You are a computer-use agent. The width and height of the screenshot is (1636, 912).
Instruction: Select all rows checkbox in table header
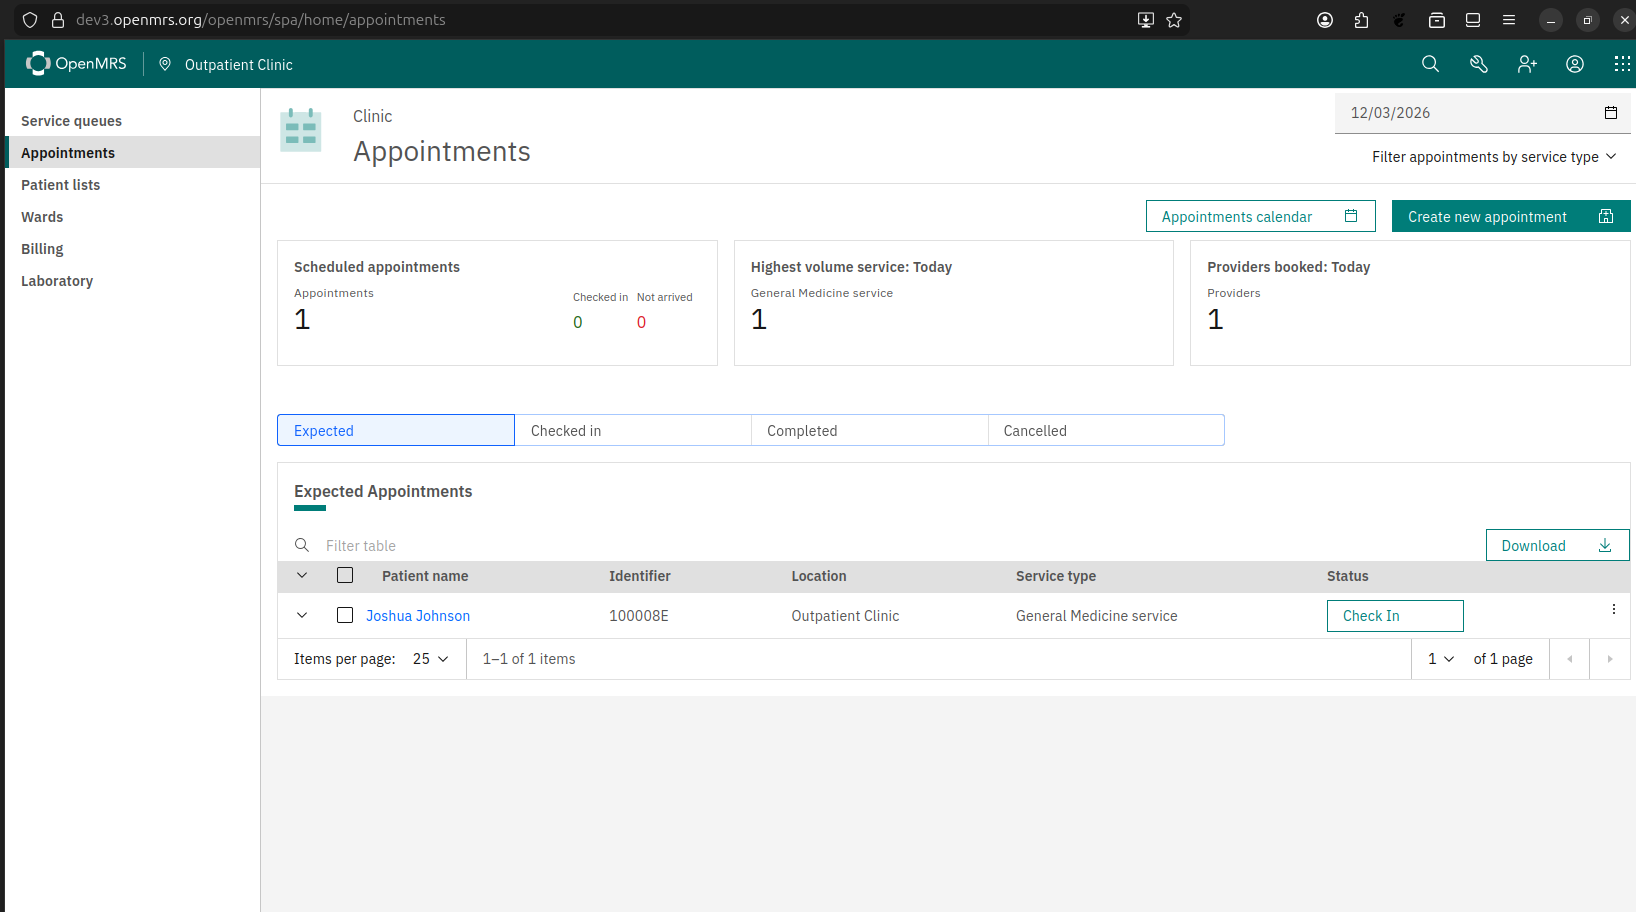click(x=345, y=575)
